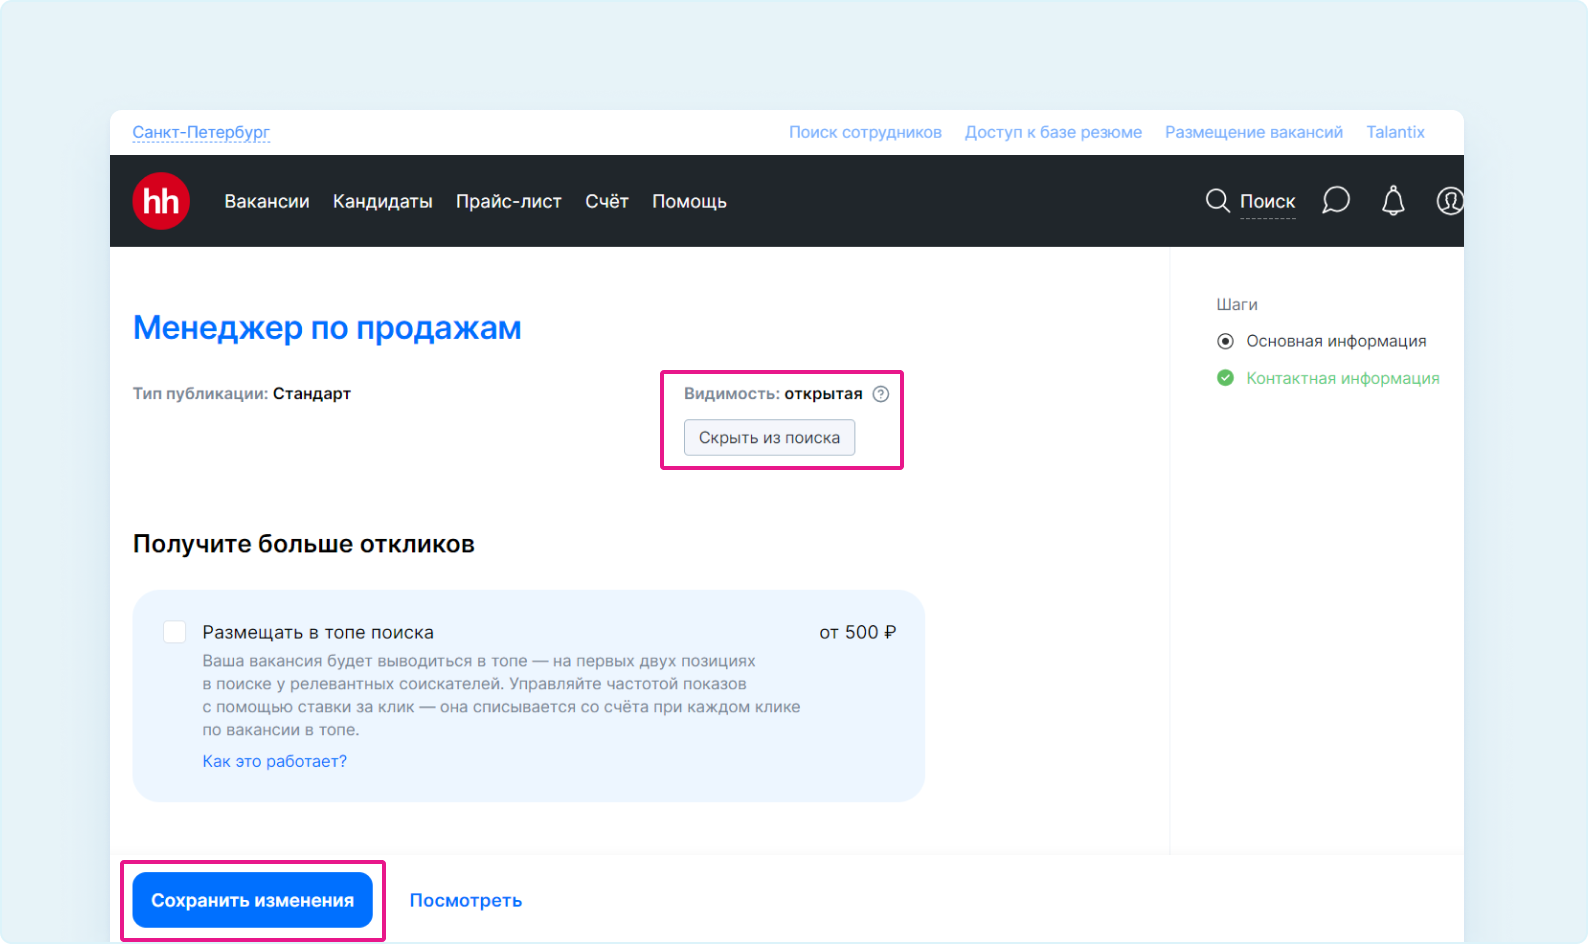This screenshot has height=944, width=1588.
Task: Click the Менеджер по продажам title
Action: tap(327, 328)
